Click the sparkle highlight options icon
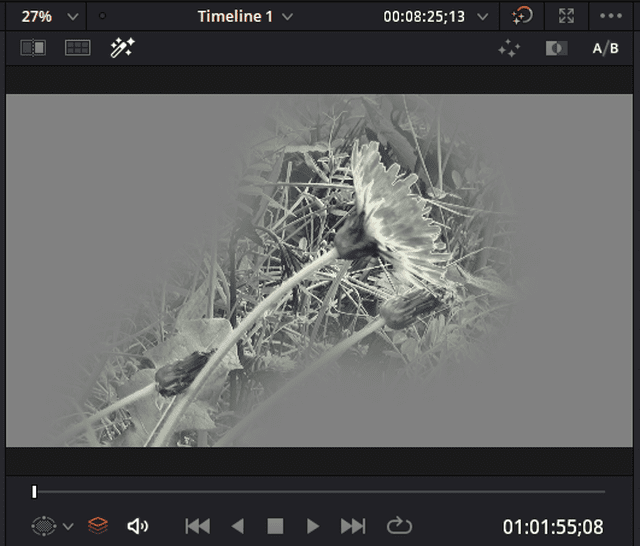Screen dimensions: 640x546 pos(509,48)
